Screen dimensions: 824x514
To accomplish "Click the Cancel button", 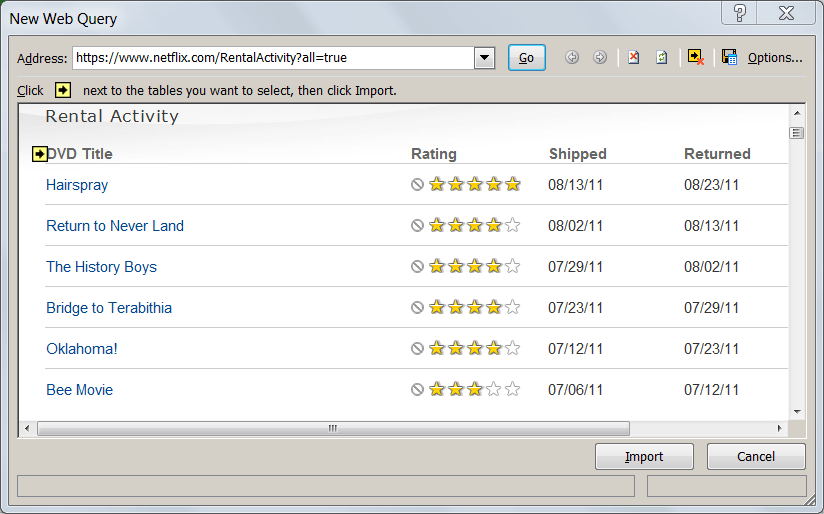I will click(756, 456).
